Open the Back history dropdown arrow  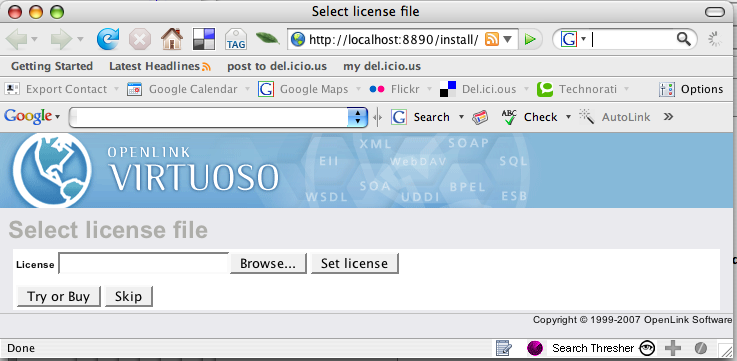click(35, 39)
